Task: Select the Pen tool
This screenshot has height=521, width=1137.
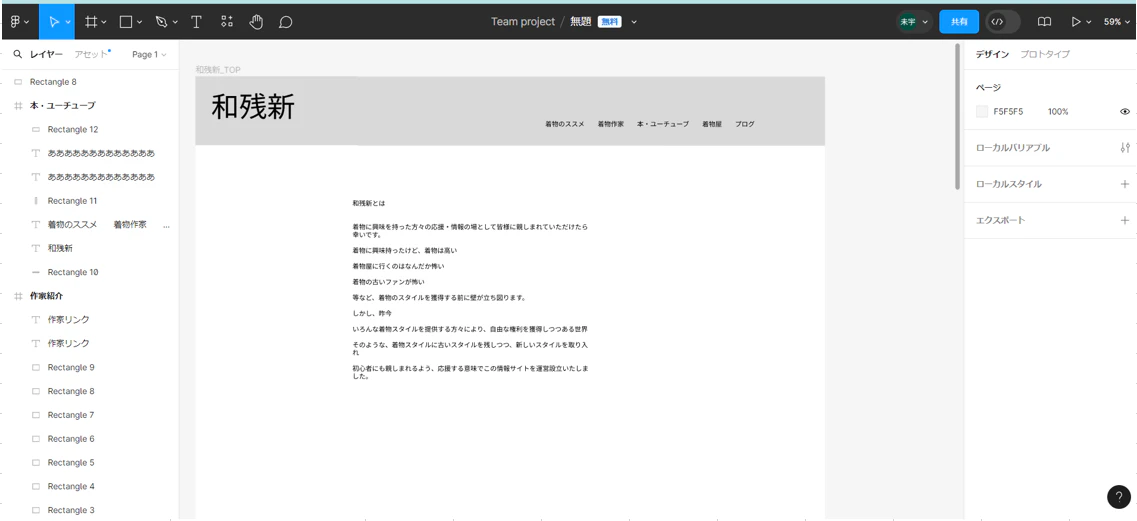Action: pos(162,22)
